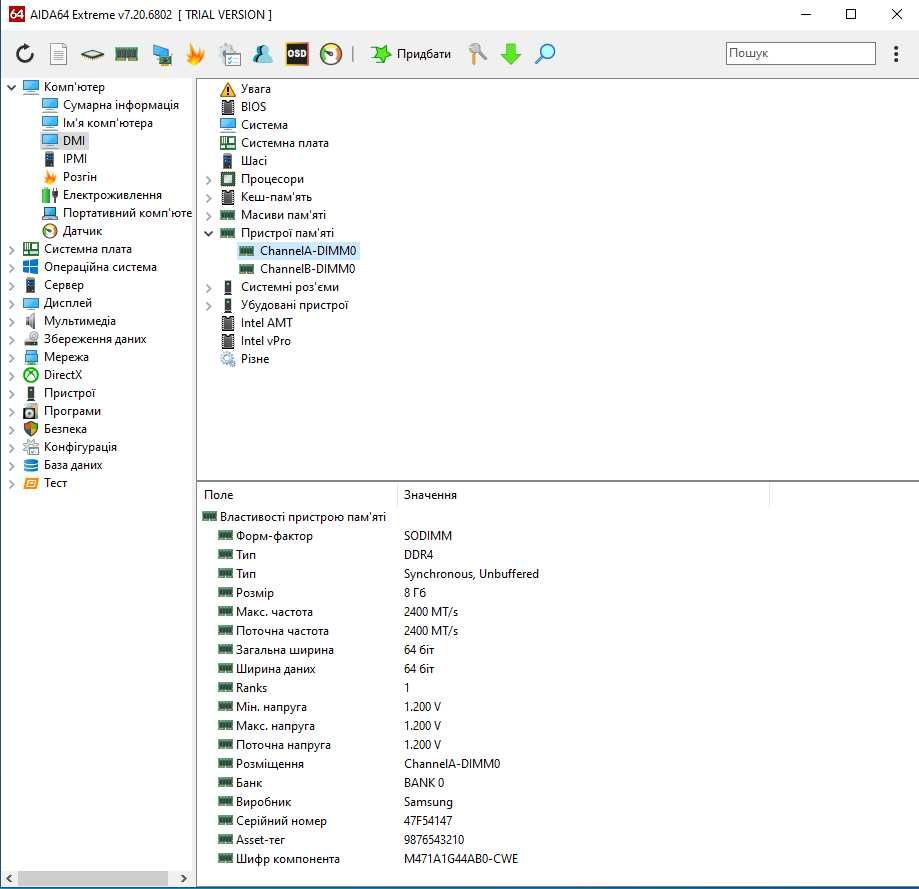Open preferences hammer tools icon

coord(477,54)
